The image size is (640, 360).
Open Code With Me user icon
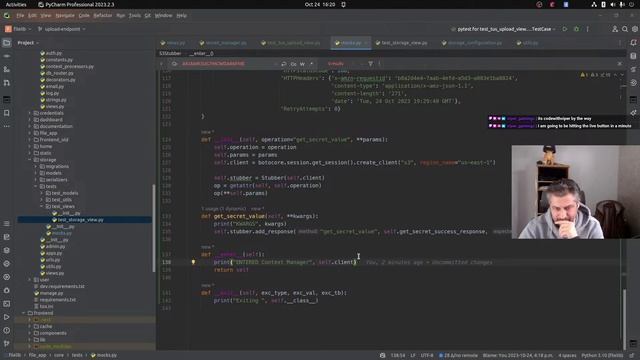pos(615,29)
